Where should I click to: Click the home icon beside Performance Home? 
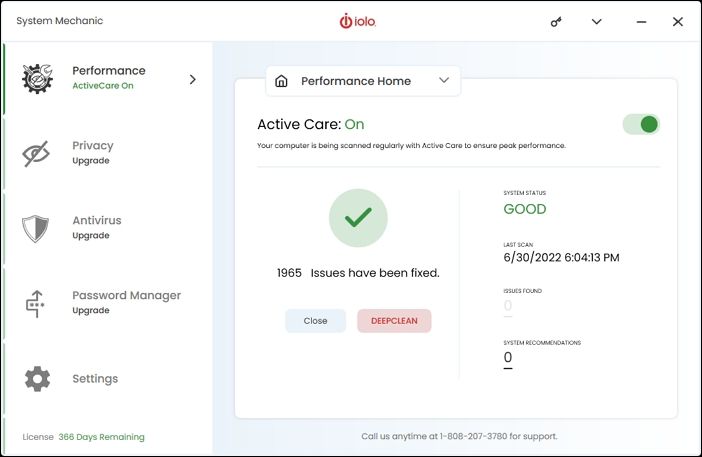(281, 81)
